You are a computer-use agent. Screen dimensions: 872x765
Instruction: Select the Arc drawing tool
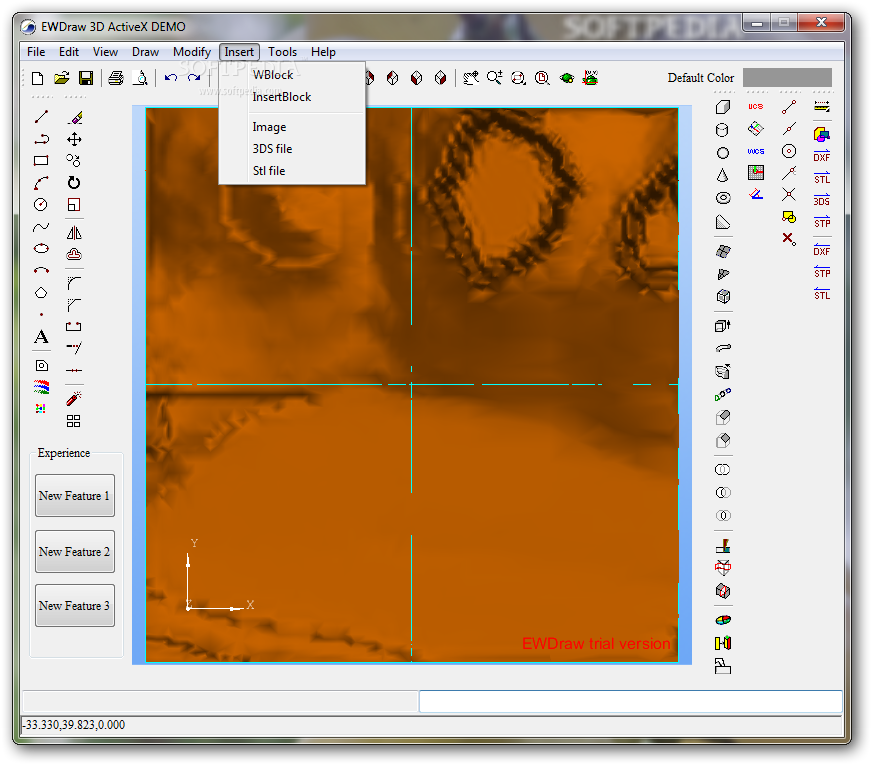(41, 183)
